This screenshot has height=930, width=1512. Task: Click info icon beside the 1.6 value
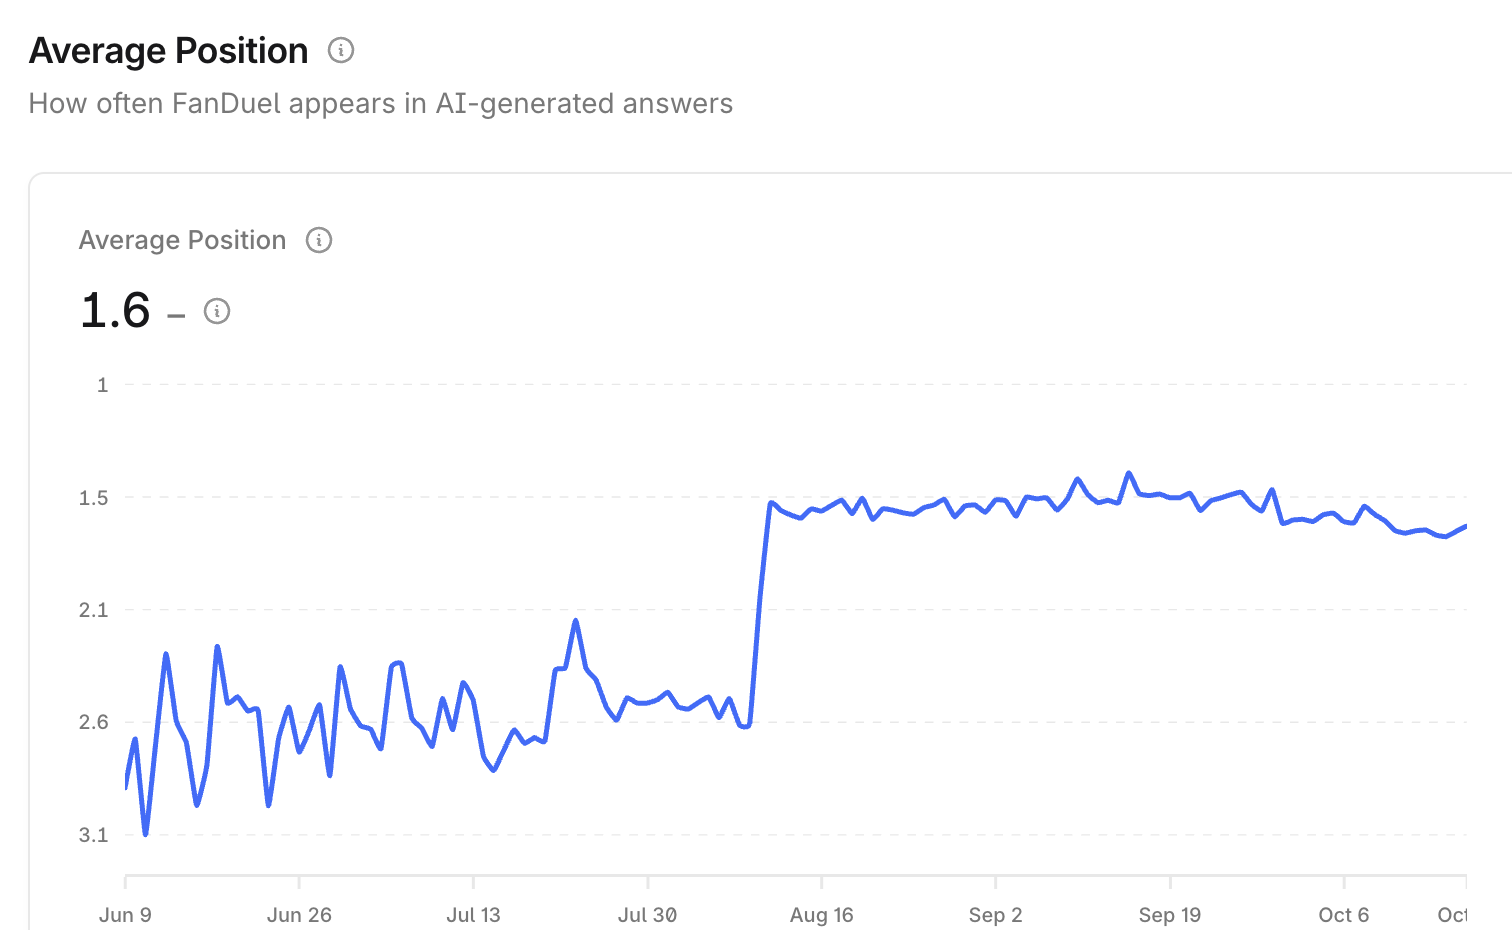click(x=217, y=311)
